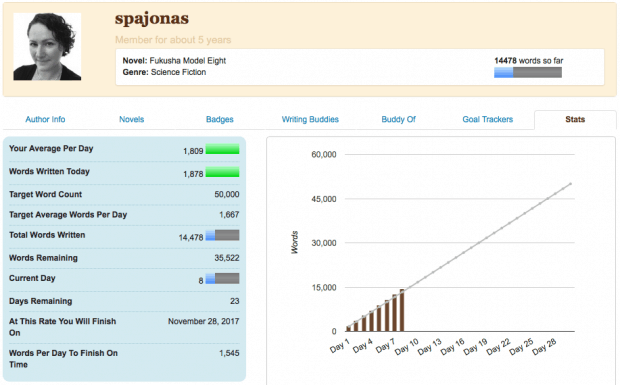The image size is (620, 385).
Task: Click the first brown bar at Day 1
Action: (x=348, y=329)
